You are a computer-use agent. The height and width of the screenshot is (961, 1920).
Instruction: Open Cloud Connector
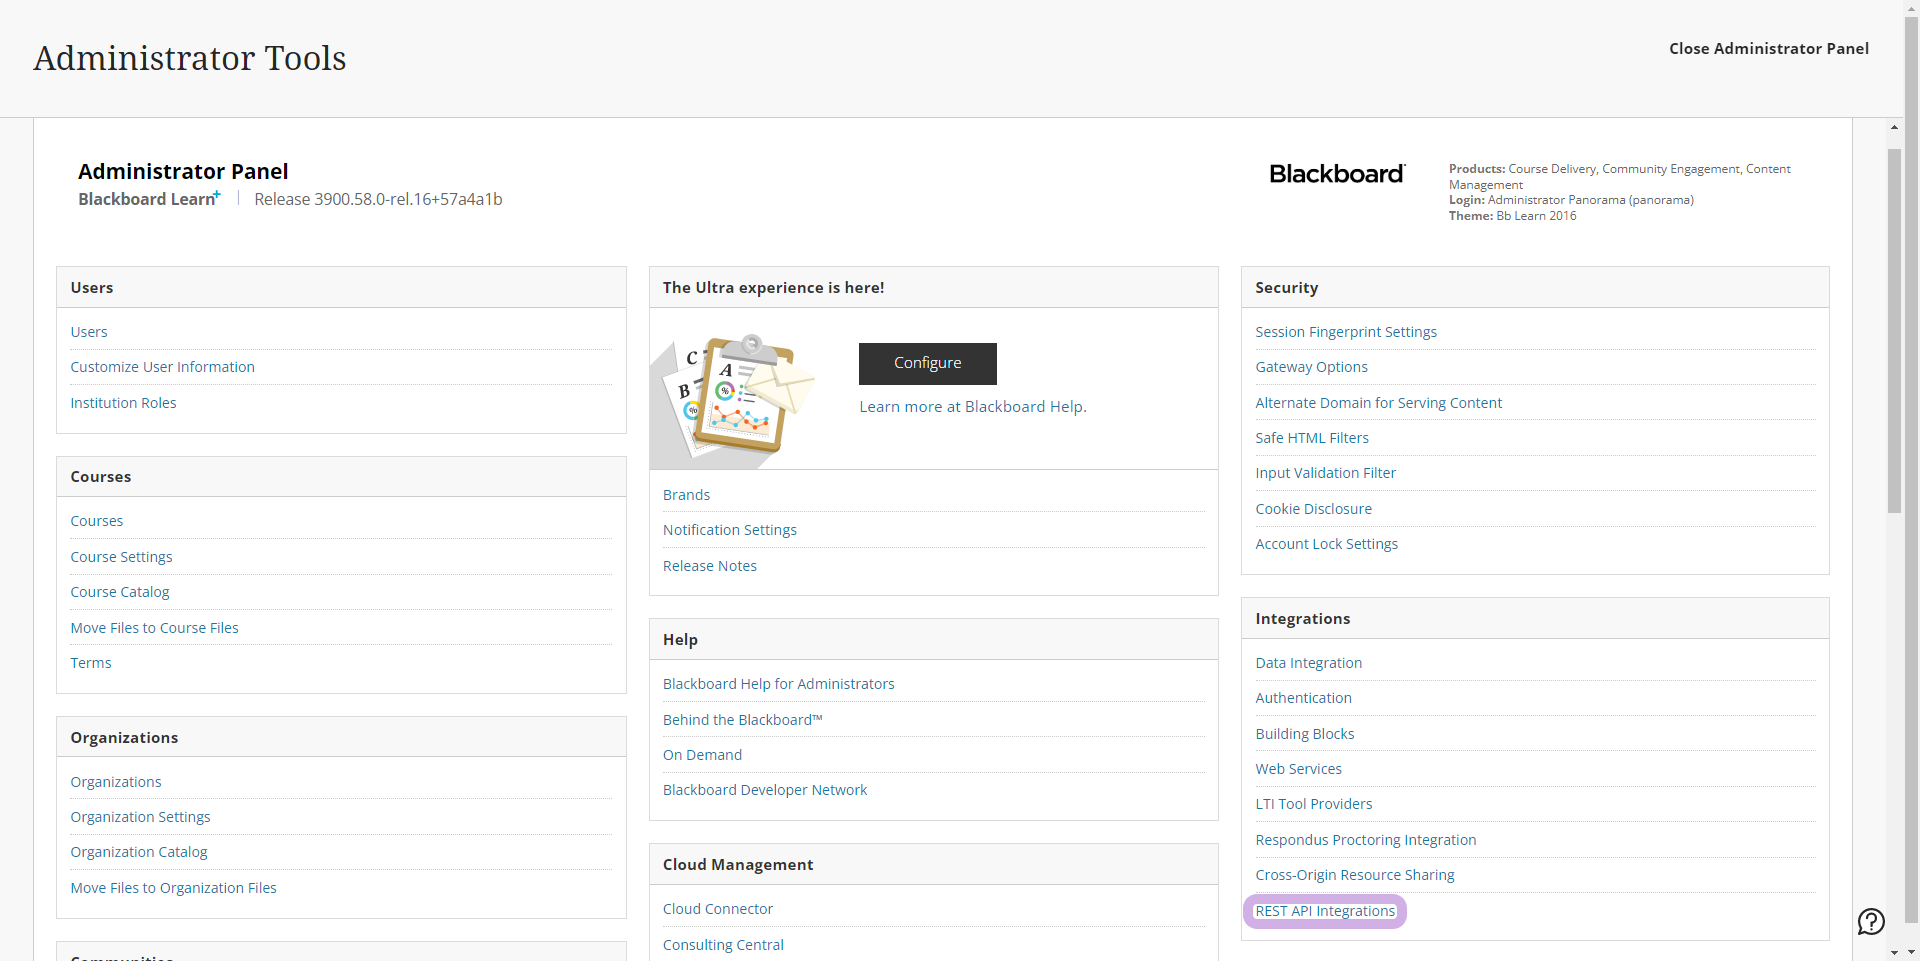pyautogui.click(x=718, y=909)
